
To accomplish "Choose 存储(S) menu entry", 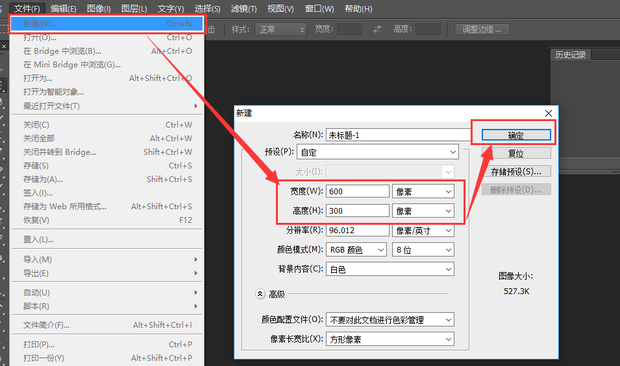I will tap(107, 166).
